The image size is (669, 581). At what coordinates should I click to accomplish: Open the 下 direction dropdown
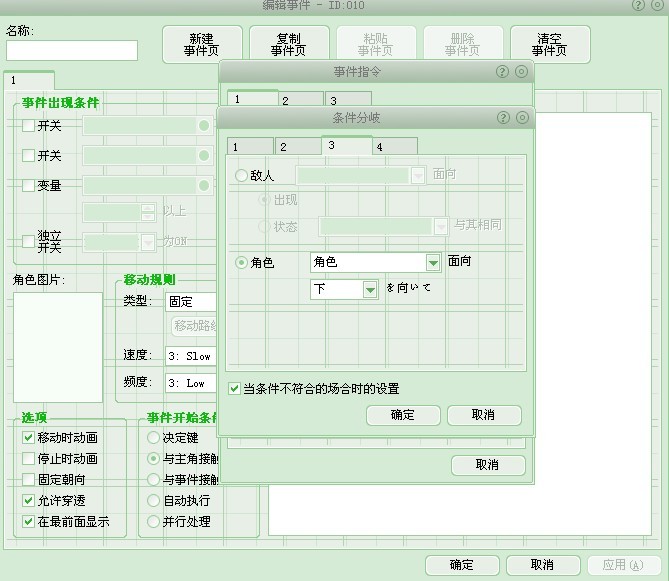point(344,289)
